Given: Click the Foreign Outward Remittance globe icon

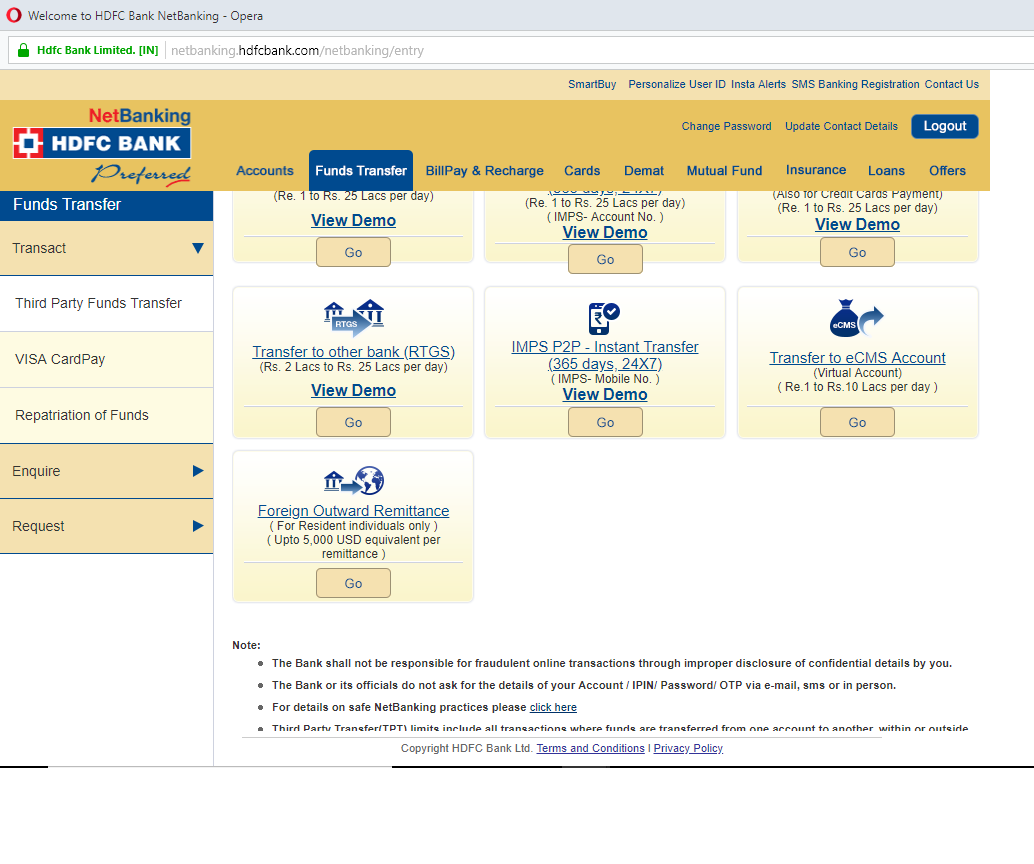Looking at the screenshot, I should tap(353, 481).
